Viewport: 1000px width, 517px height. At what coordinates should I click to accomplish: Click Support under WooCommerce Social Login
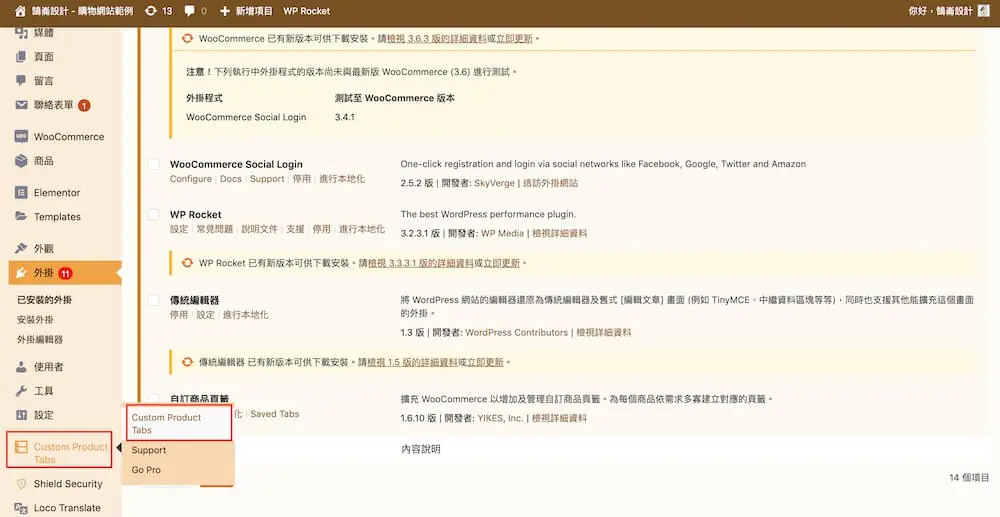coord(267,179)
